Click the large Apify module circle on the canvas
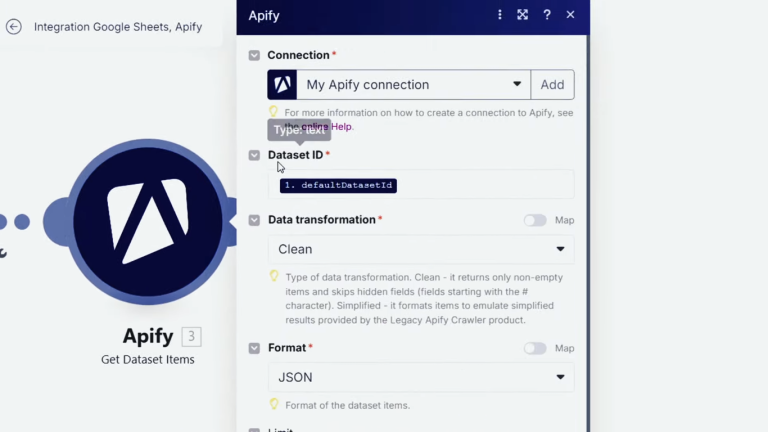The width and height of the screenshot is (768, 432). point(147,221)
